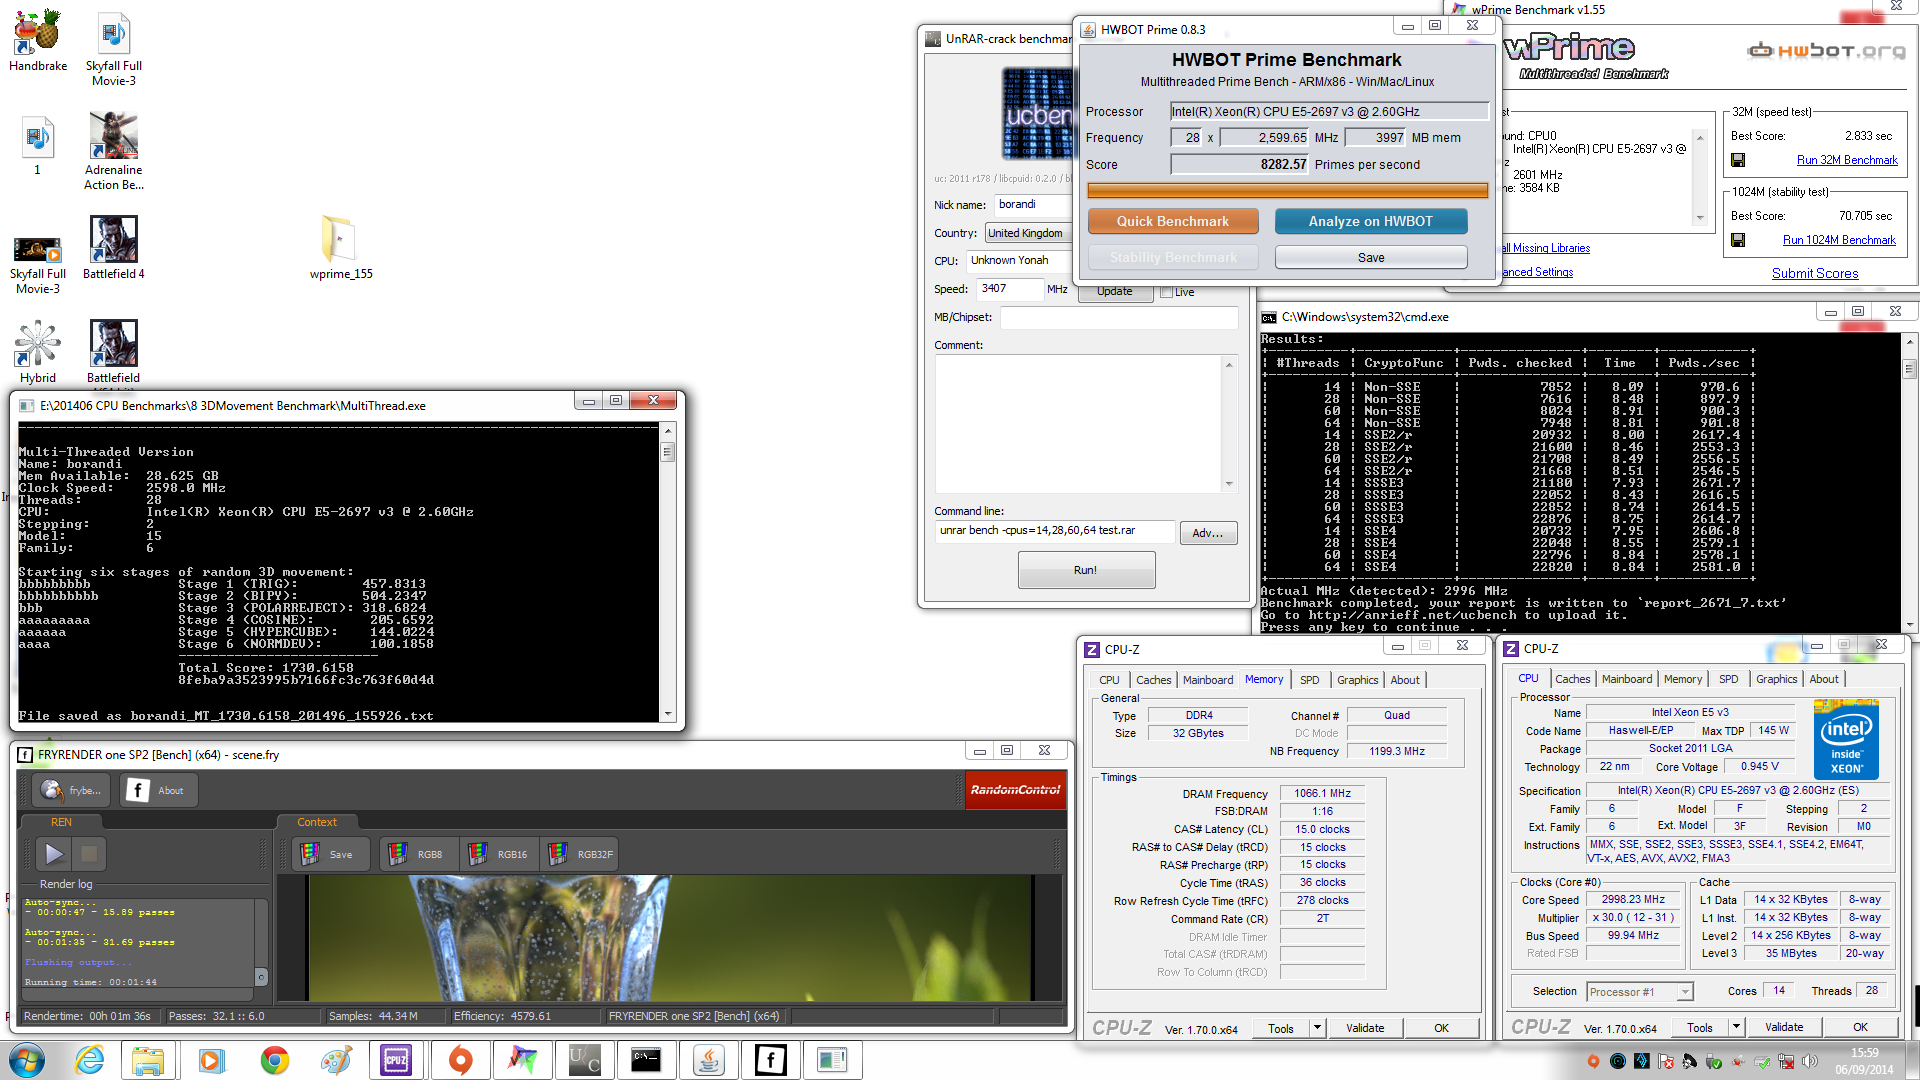This screenshot has height=1080, width=1920.
Task: Open wprime_155 folder on desktop
Action: [341, 247]
